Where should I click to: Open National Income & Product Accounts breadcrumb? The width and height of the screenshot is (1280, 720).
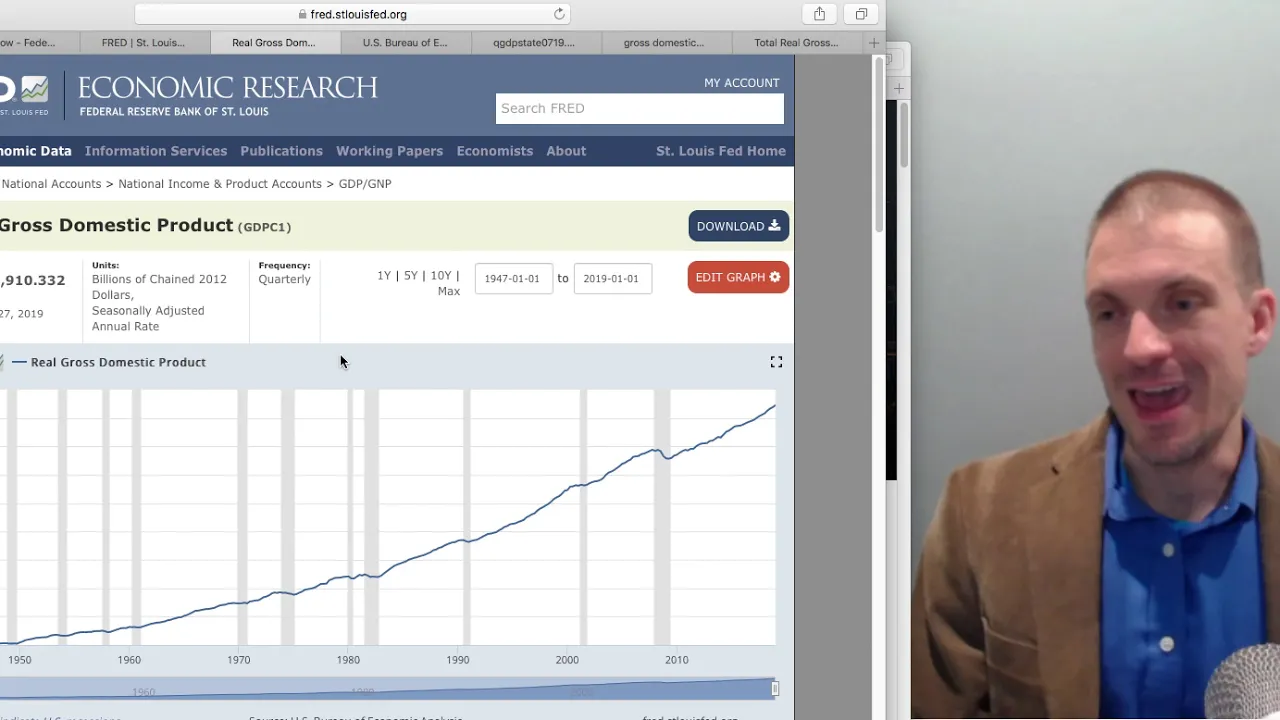pyautogui.click(x=220, y=184)
